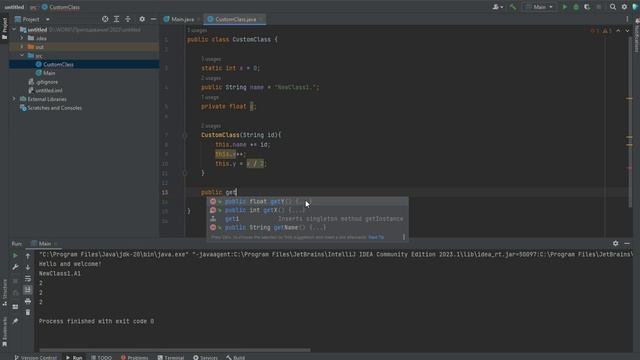The height and width of the screenshot is (360, 640).
Task: Debug Main with bug icon
Action: click(x=576, y=7)
